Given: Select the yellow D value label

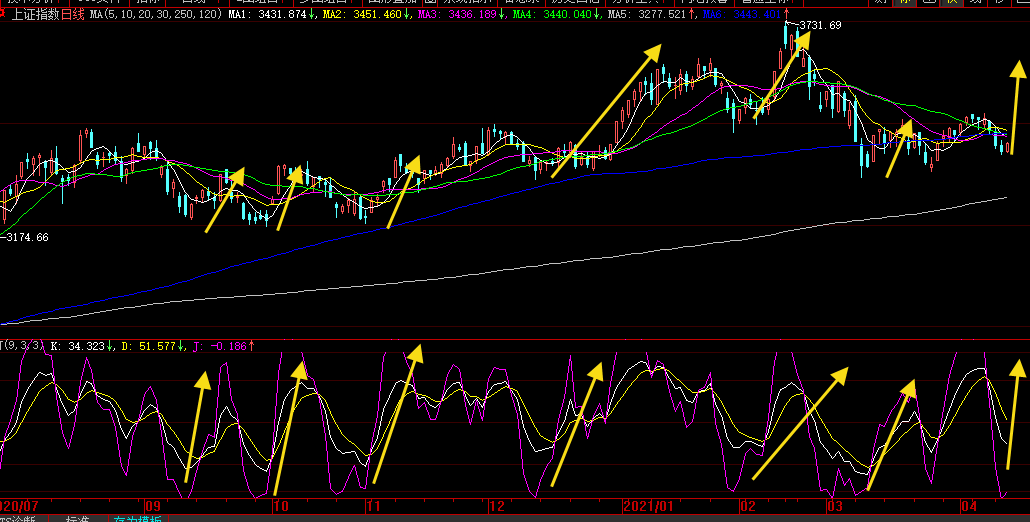Looking at the screenshot, I should pos(151,345).
